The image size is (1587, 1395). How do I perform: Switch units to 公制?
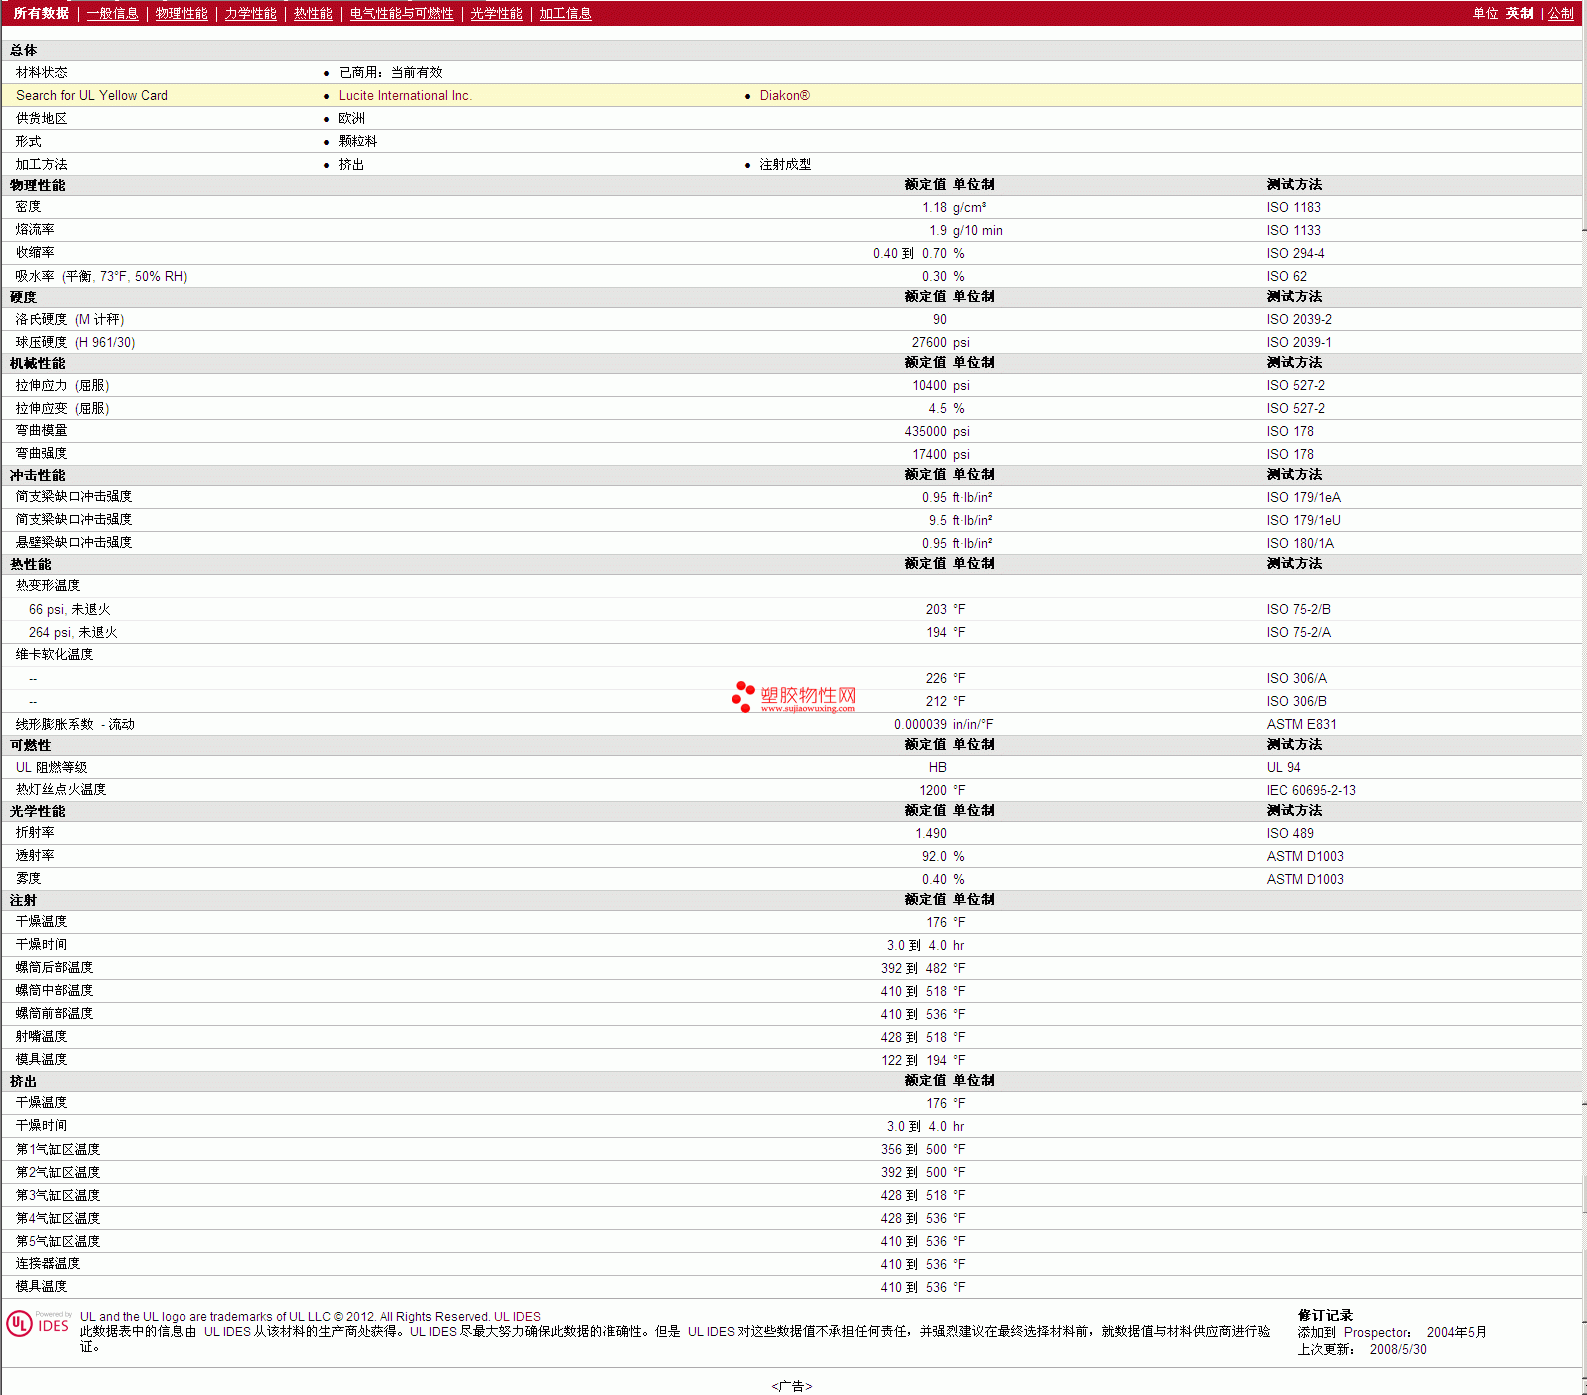[x=1561, y=13]
